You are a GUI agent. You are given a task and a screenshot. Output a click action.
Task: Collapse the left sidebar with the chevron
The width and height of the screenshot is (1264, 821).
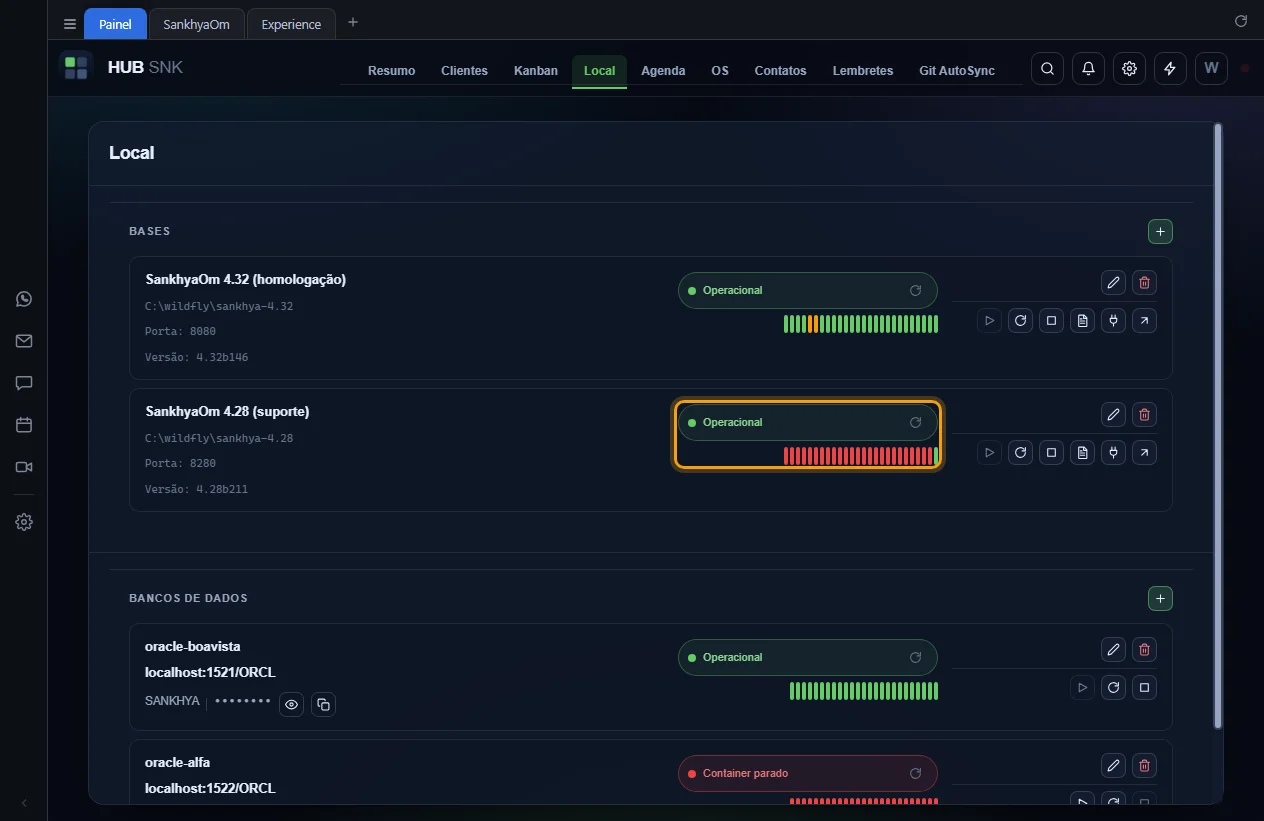[24, 803]
